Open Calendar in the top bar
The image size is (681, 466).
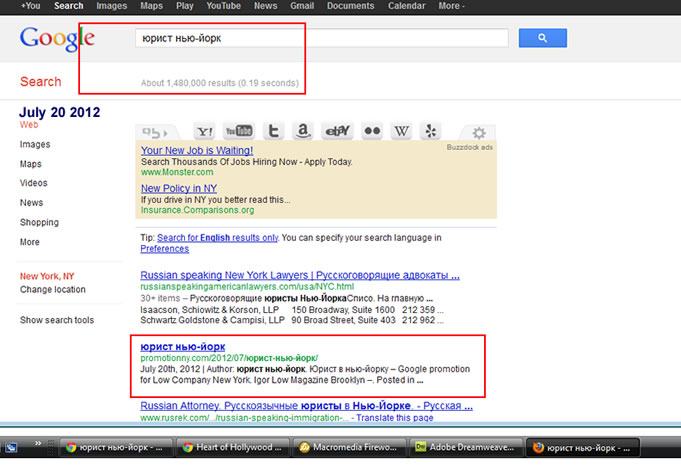tap(407, 6)
